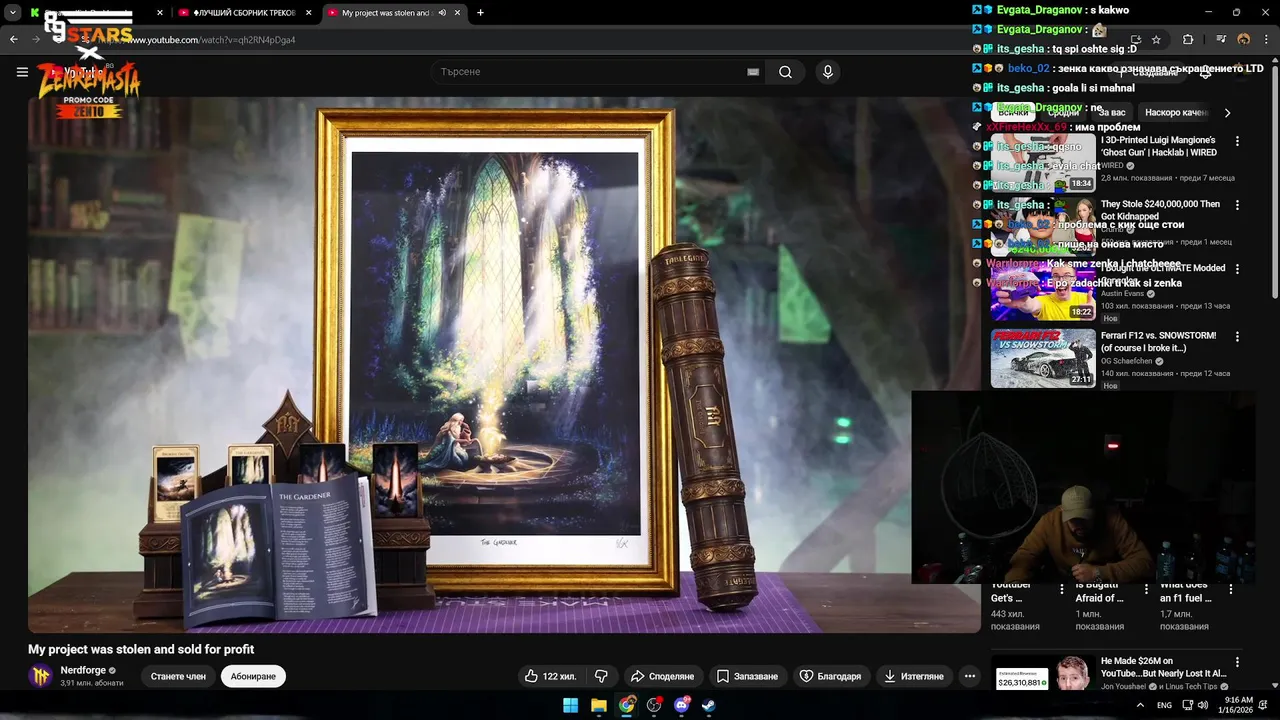Like the video with 122 хил. thumbs up

coord(550,676)
